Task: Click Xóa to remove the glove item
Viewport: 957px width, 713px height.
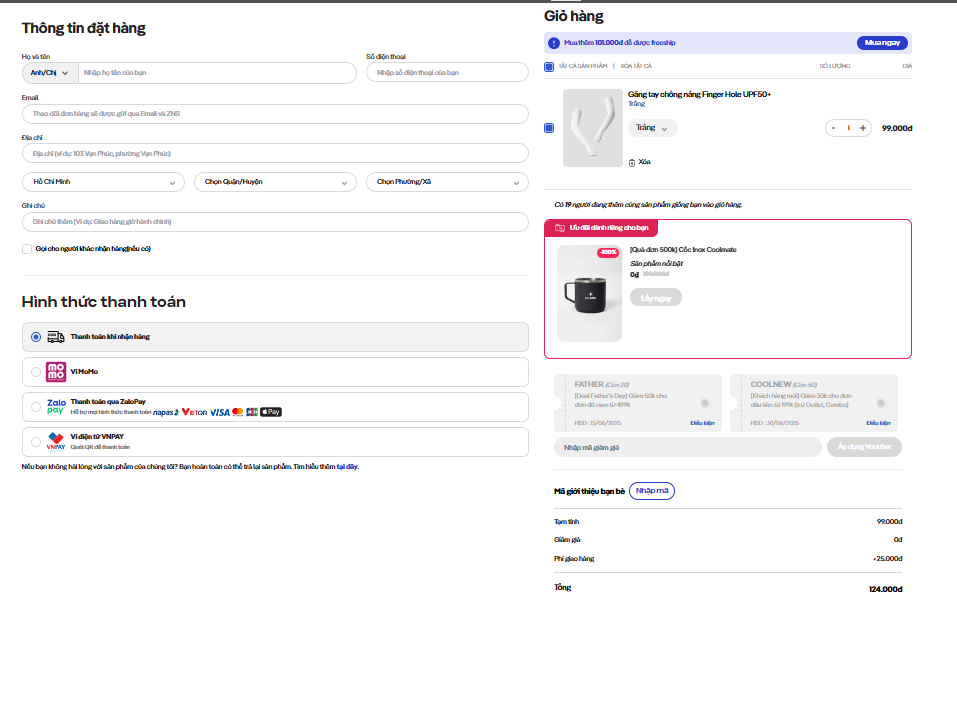Action: tap(645, 162)
